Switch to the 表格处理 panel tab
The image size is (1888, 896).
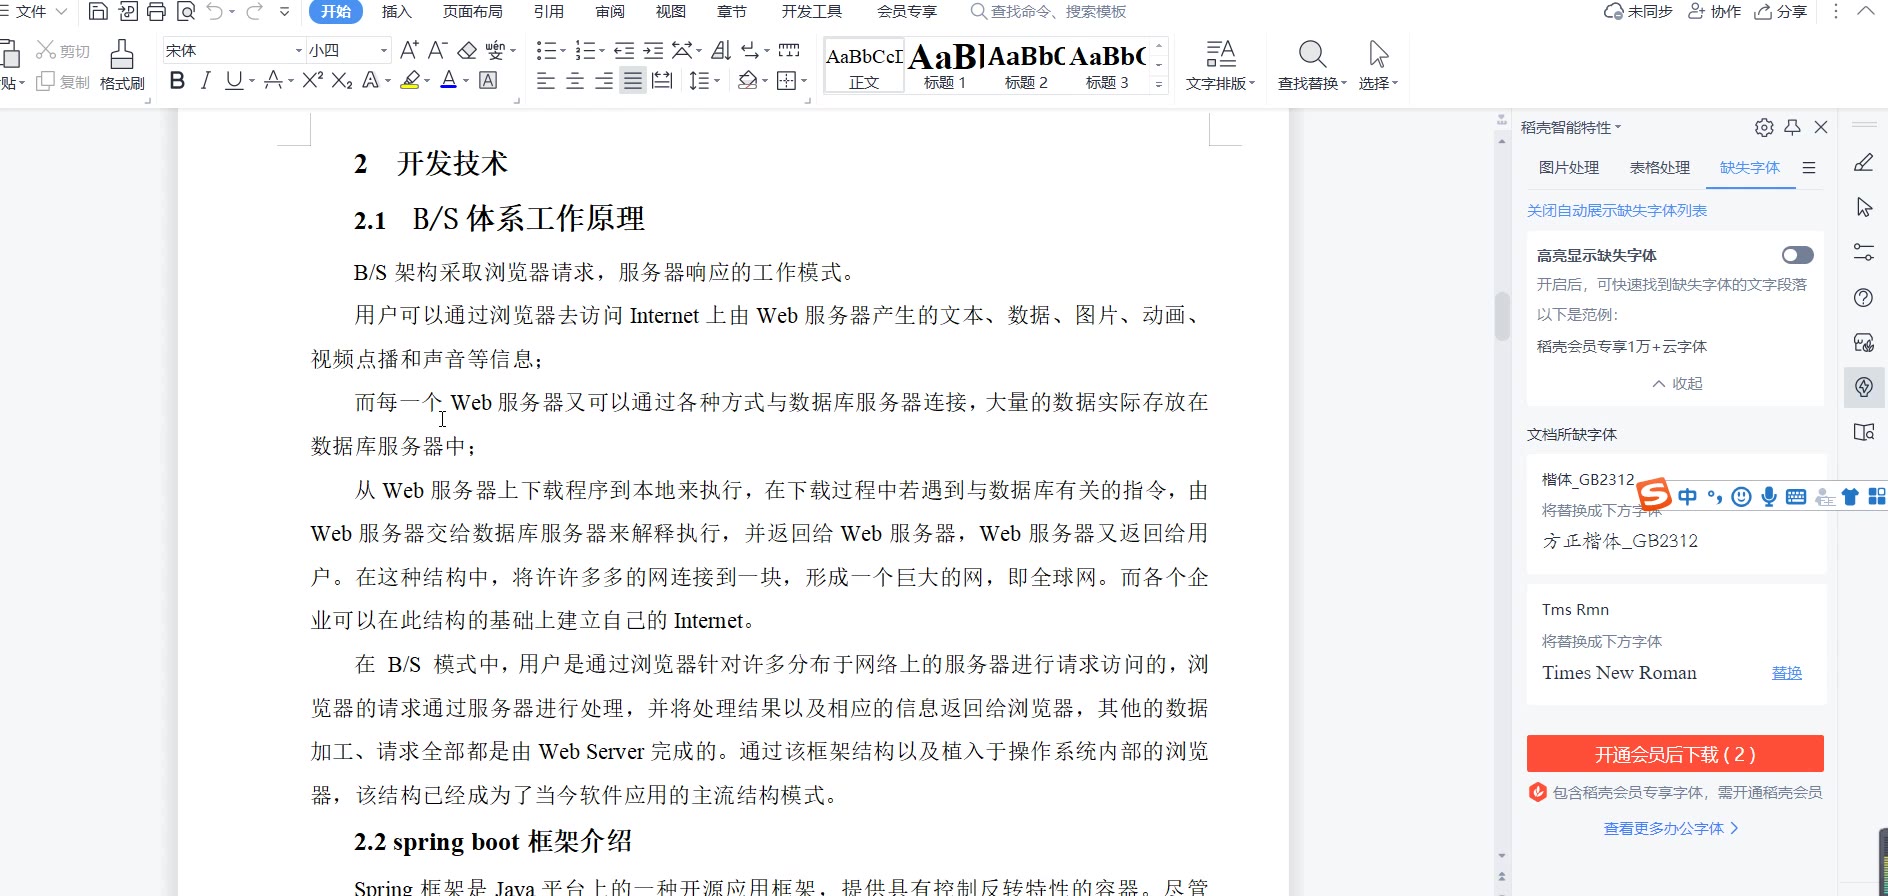click(1659, 167)
